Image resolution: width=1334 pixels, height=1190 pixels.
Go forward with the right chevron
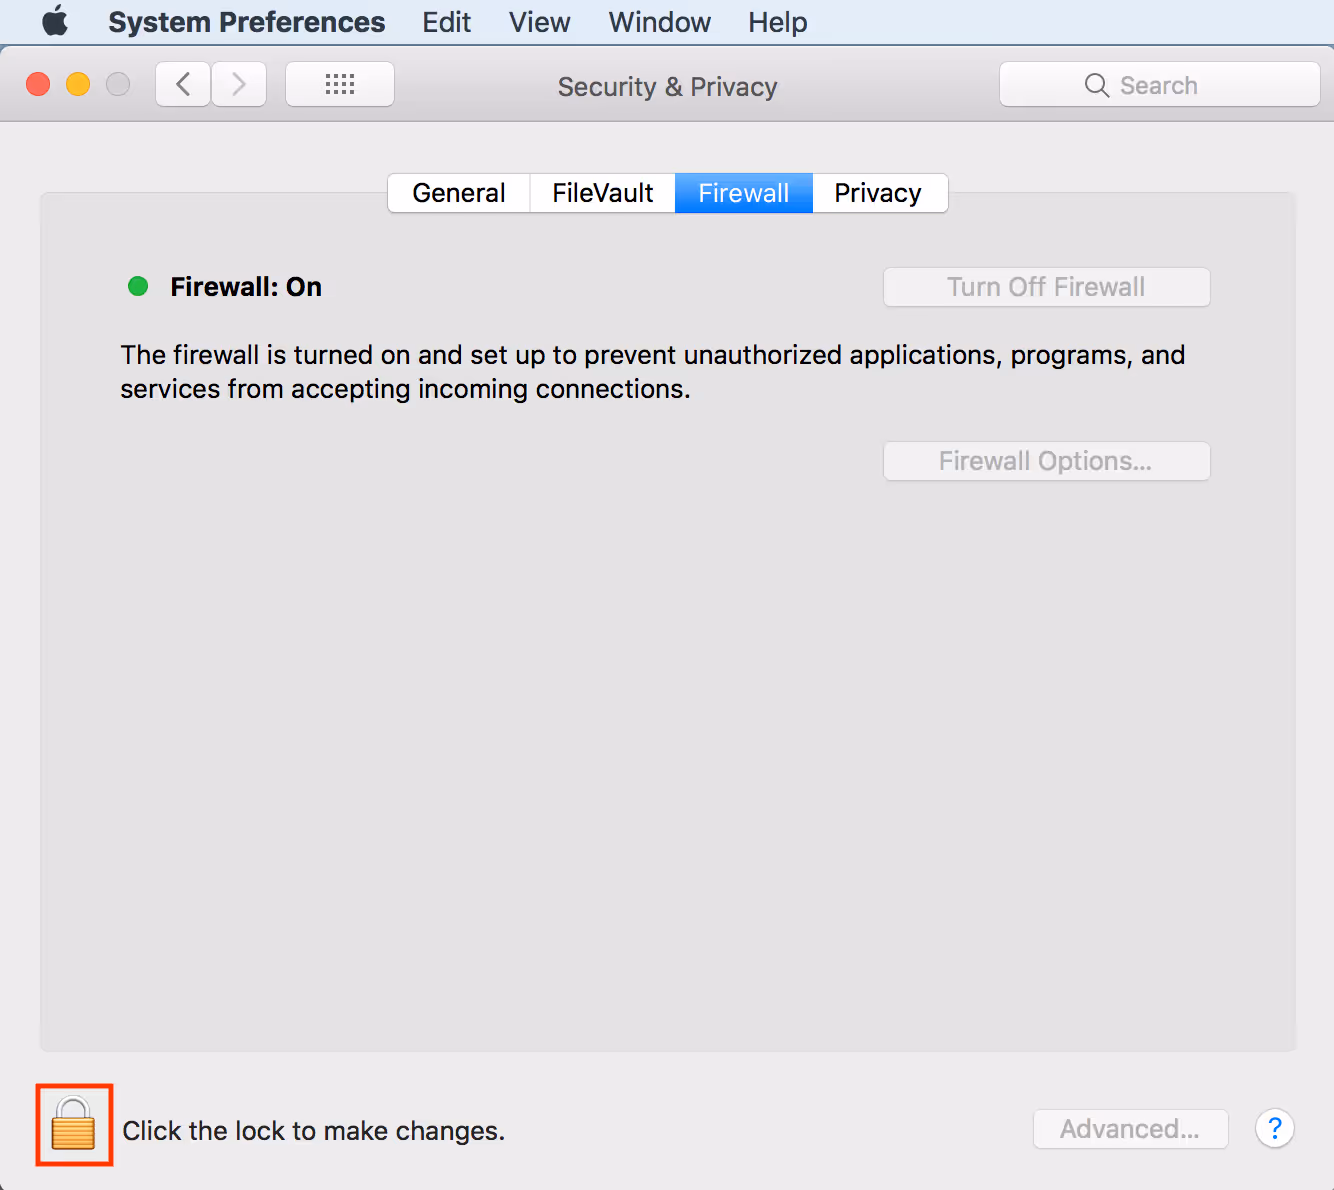click(x=239, y=84)
